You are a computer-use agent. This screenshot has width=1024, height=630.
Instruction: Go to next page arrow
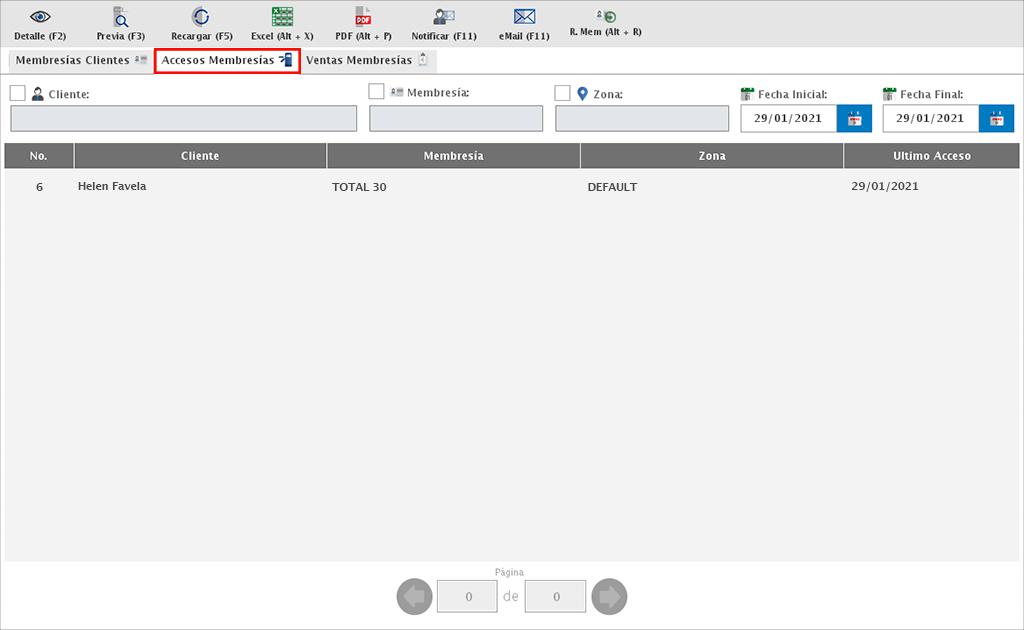coord(609,597)
